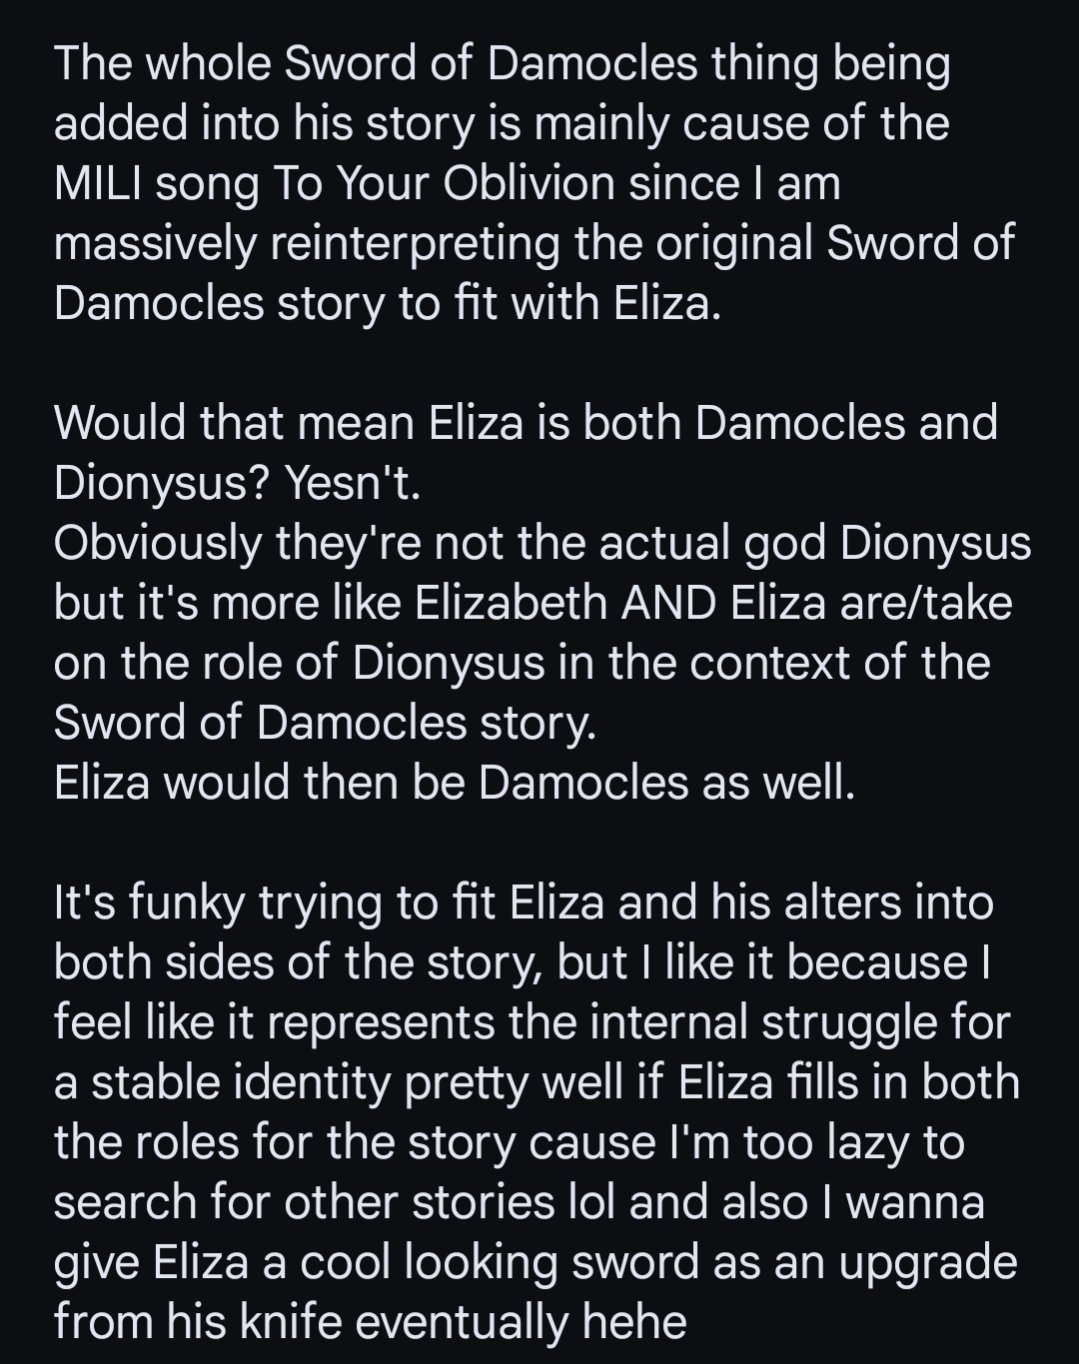Click the word "massively"
Viewport: 1079px width, 1364px height.
154,244
